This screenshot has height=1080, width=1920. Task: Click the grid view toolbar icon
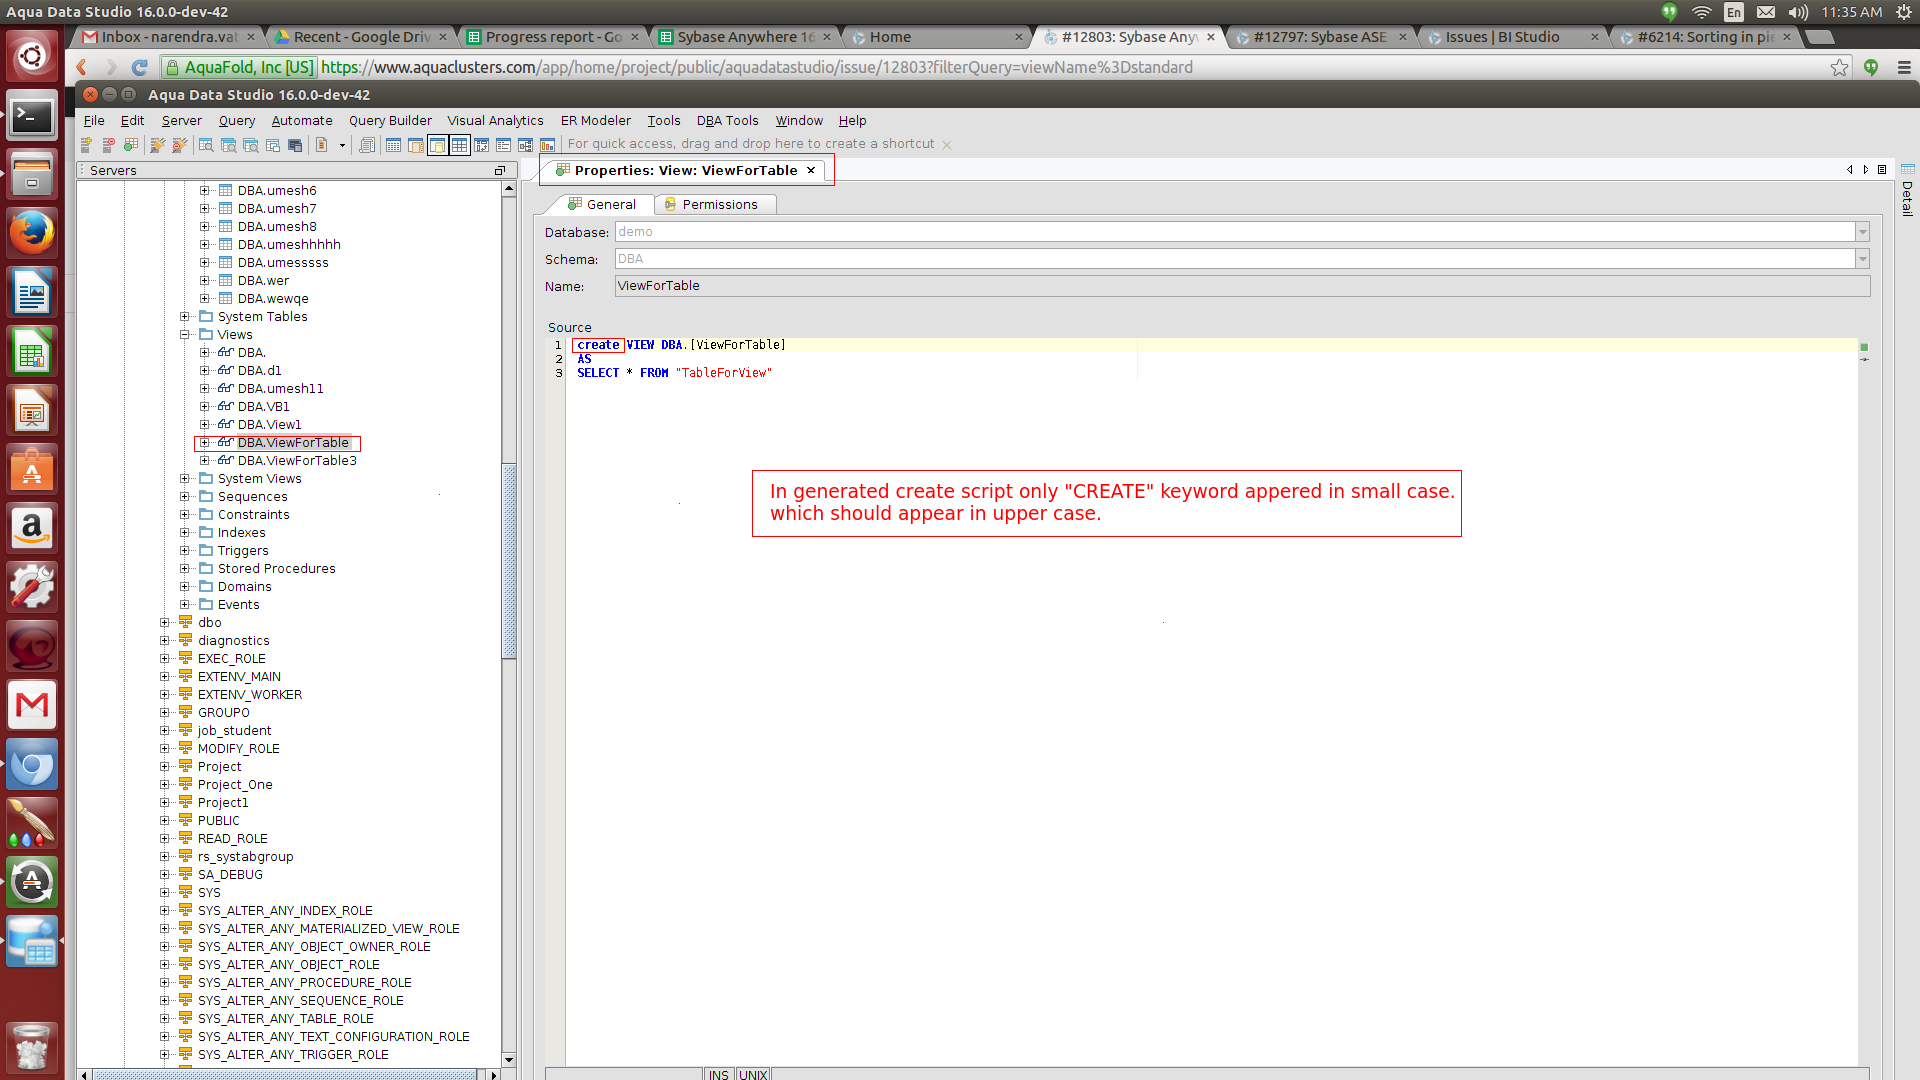tap(459, 145)
